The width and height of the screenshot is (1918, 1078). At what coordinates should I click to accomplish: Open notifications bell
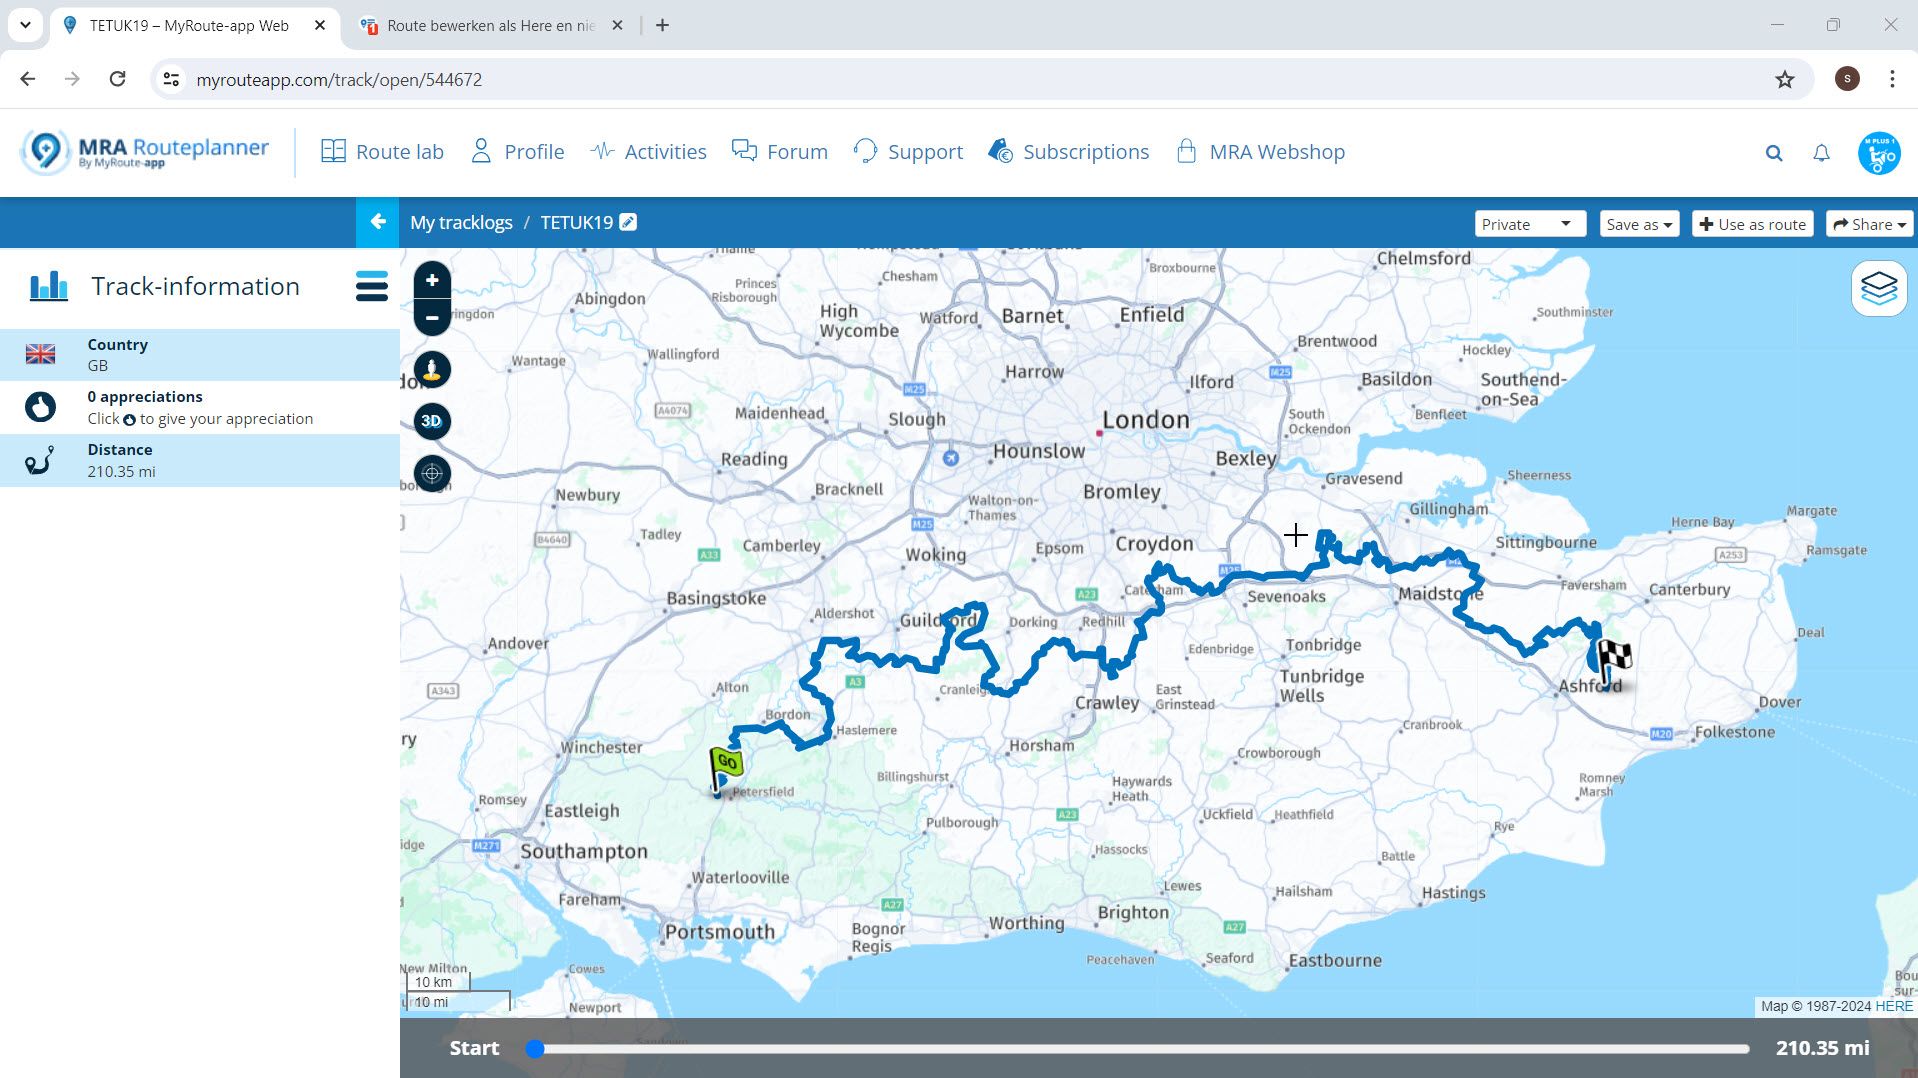click(1822, 153)
